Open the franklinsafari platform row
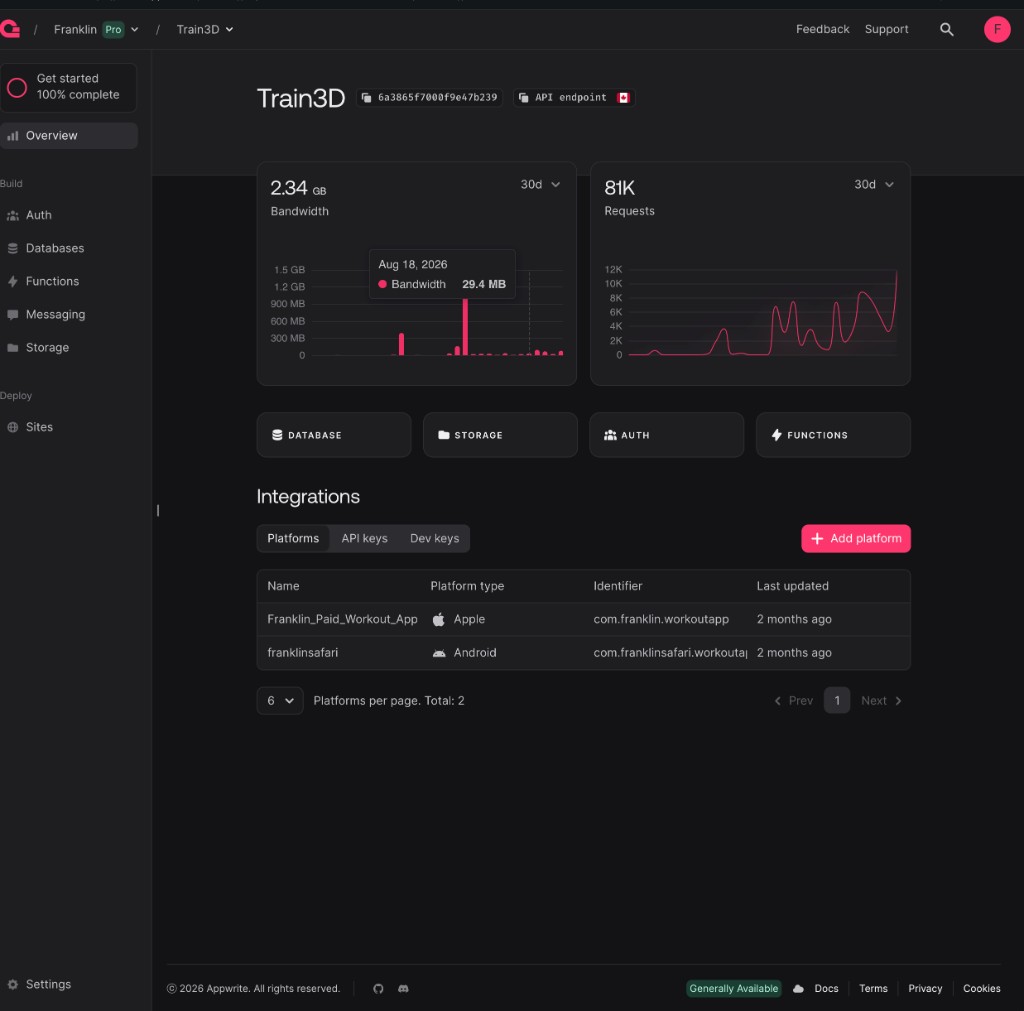 (583, 653)
